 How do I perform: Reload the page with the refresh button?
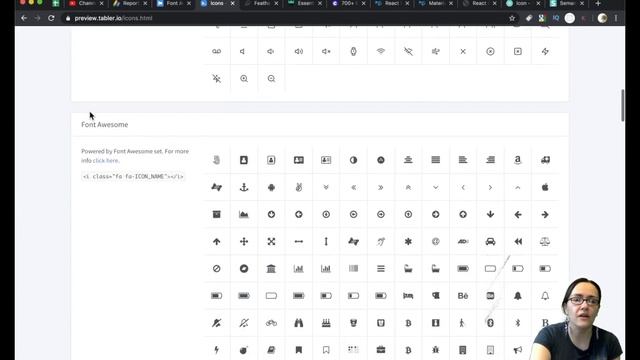(51, 18)
